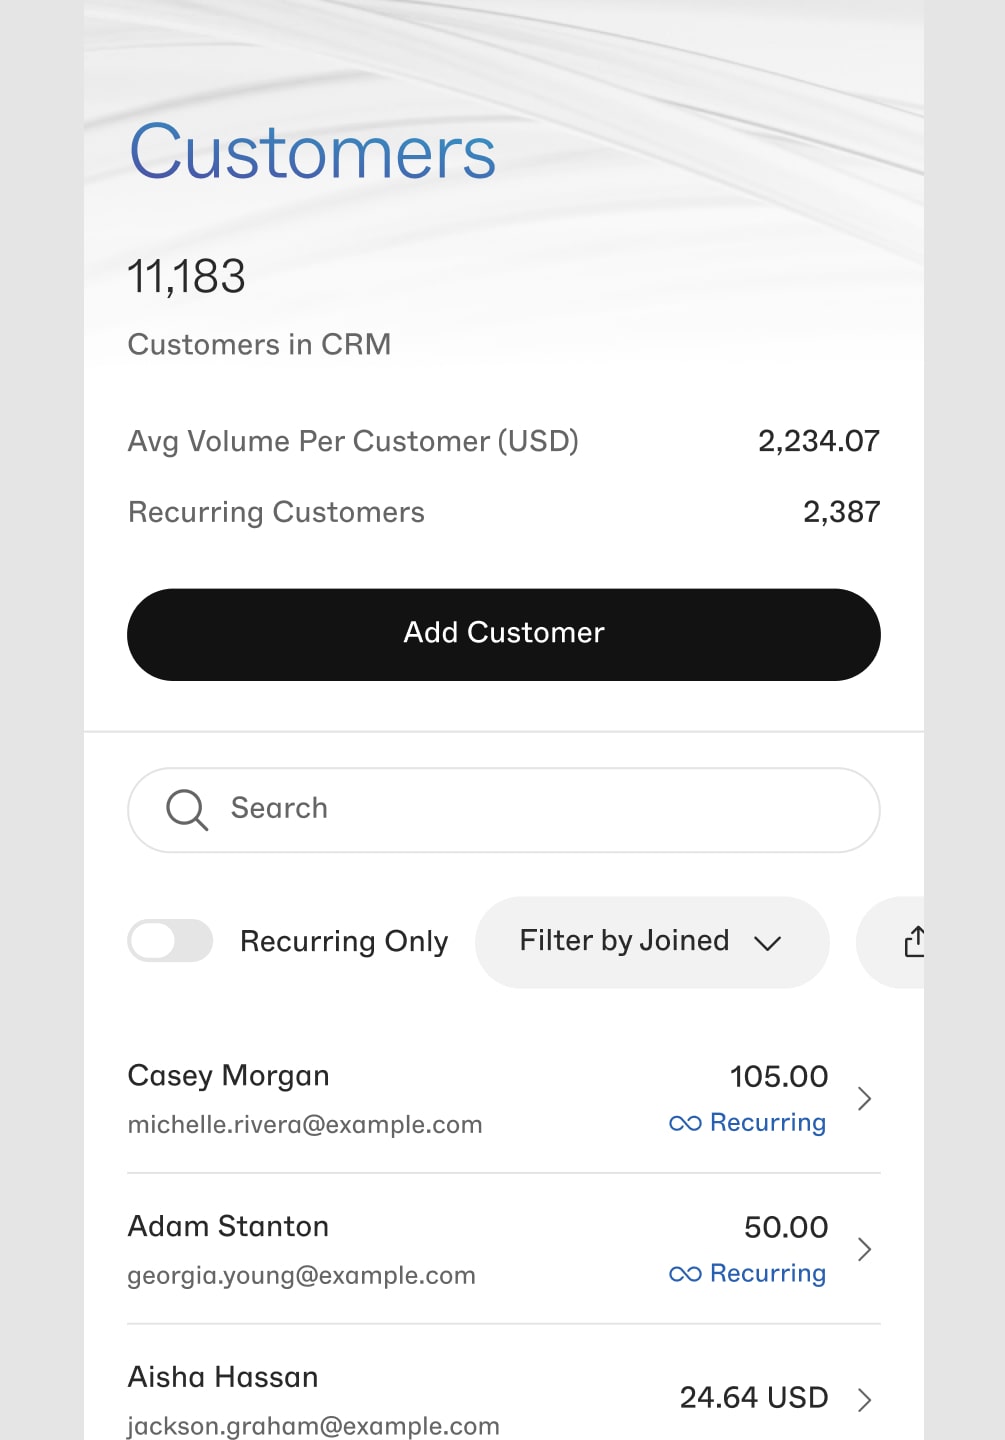1005x1440 pixels.
Task: Select the Casey Morgan customer row
Action: (504, 1099)
